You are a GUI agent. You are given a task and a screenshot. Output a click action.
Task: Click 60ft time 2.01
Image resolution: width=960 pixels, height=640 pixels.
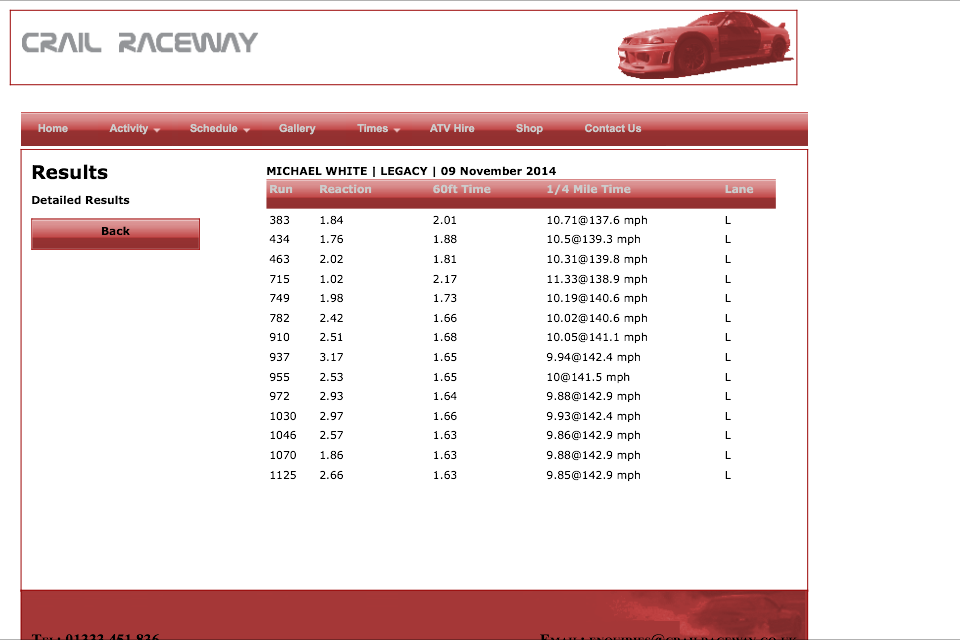pyautogui.click(x=445, y=220)
